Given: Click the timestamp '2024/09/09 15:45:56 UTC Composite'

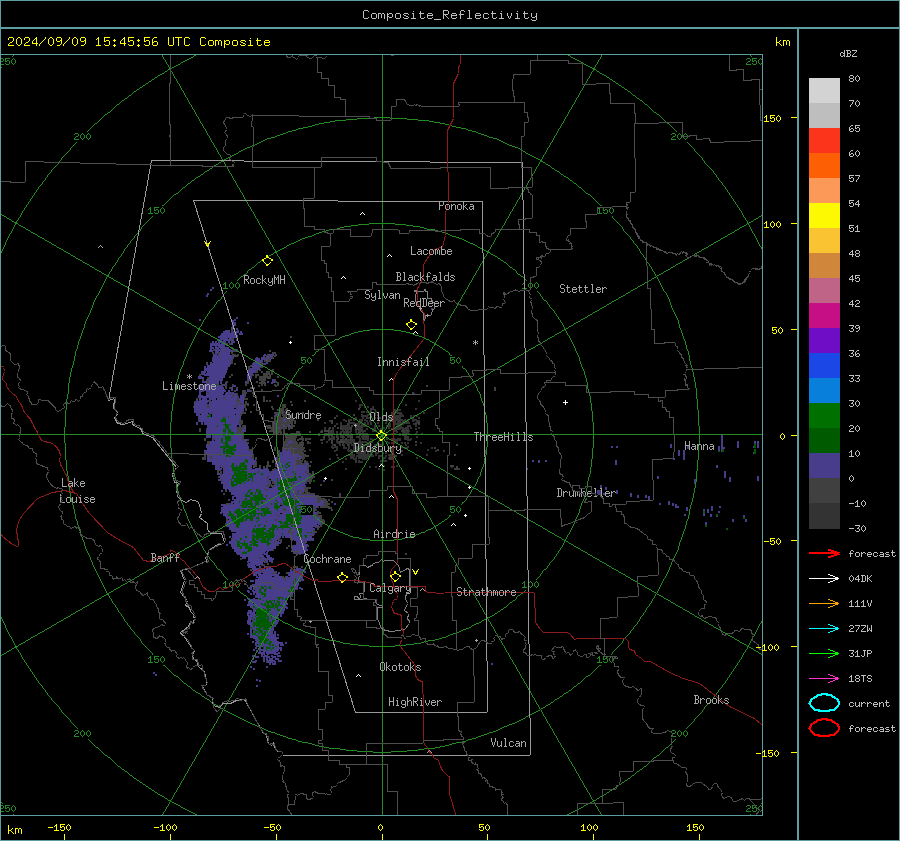Looking at the screenshot, I should pos(138,42).
